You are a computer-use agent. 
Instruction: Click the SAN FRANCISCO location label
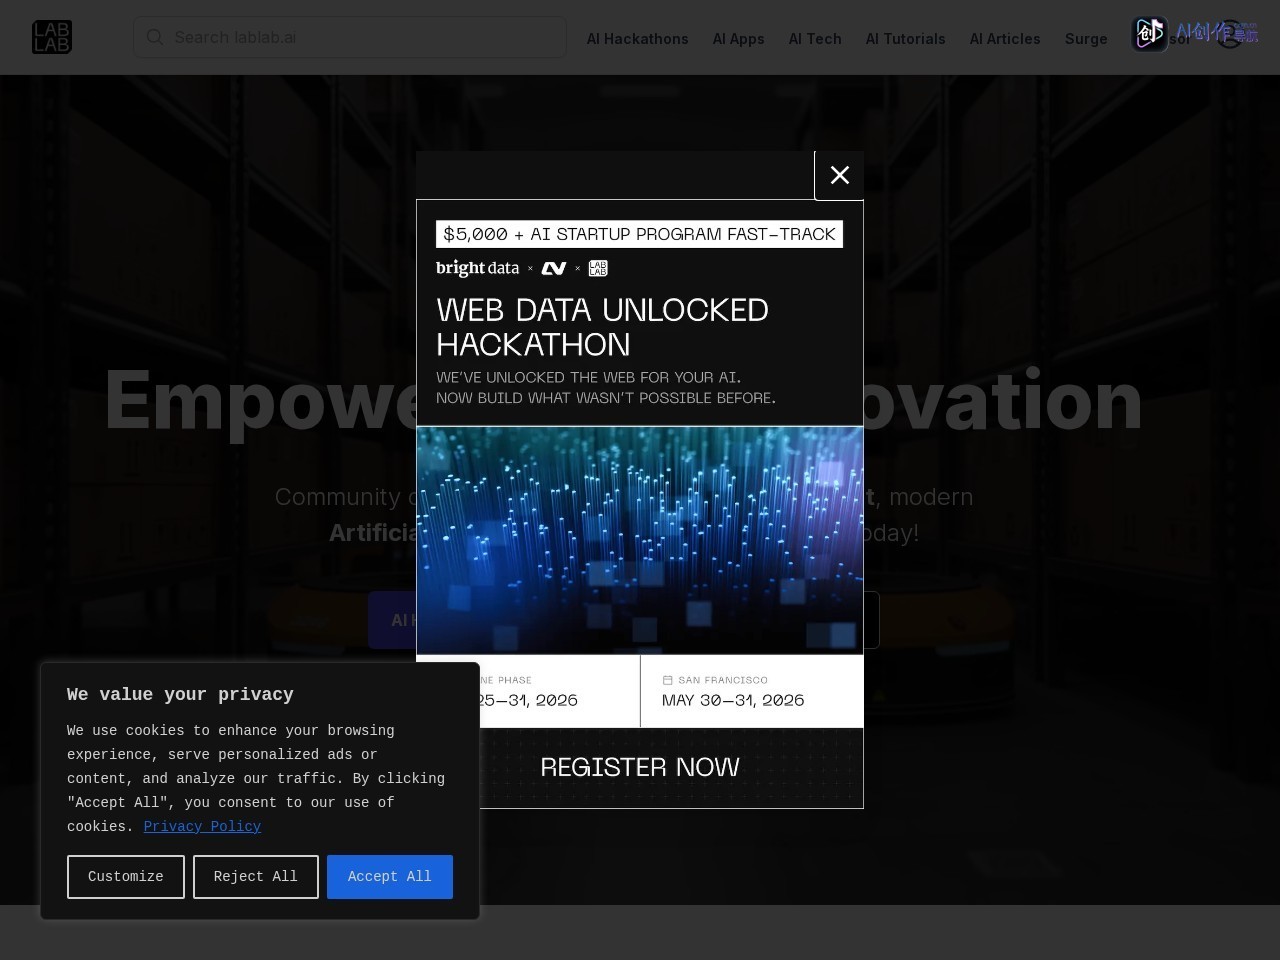[x=723, y=680]
